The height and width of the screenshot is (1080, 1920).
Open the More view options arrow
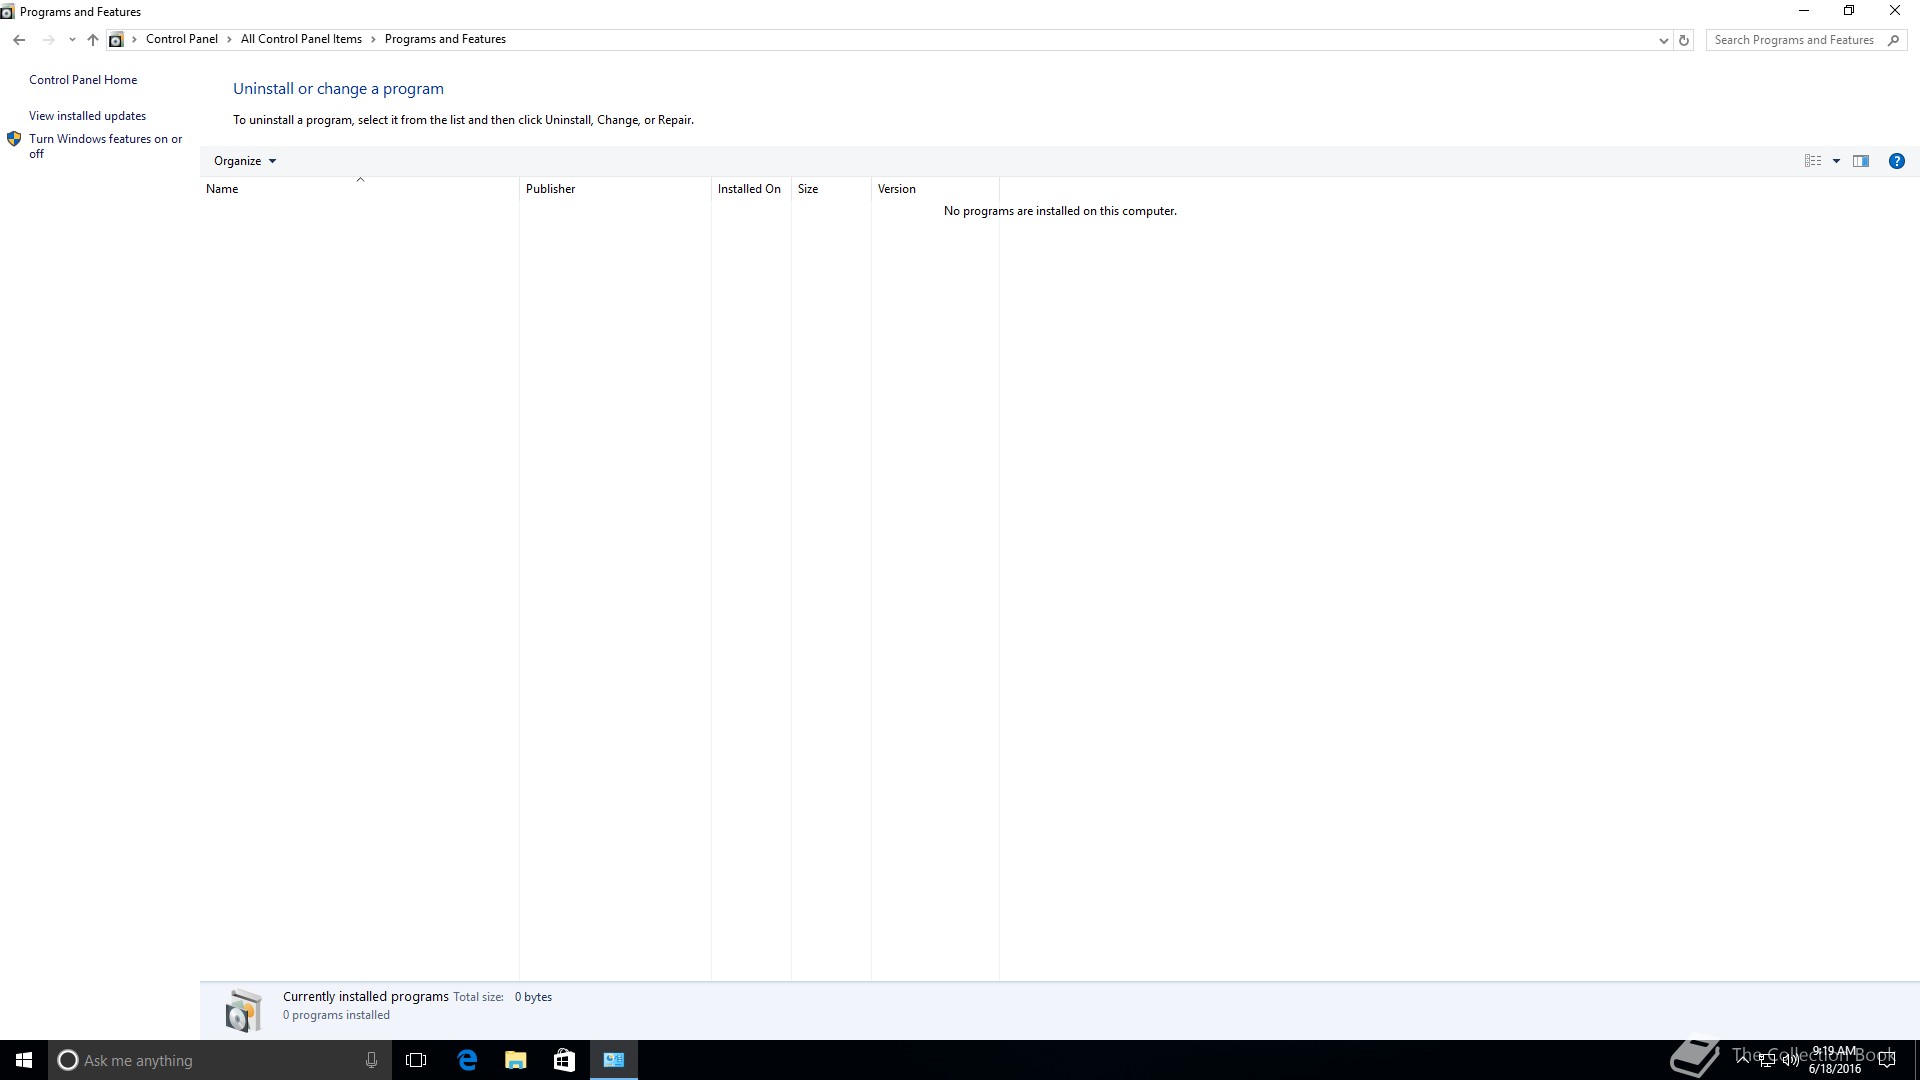coord(1836,161)
